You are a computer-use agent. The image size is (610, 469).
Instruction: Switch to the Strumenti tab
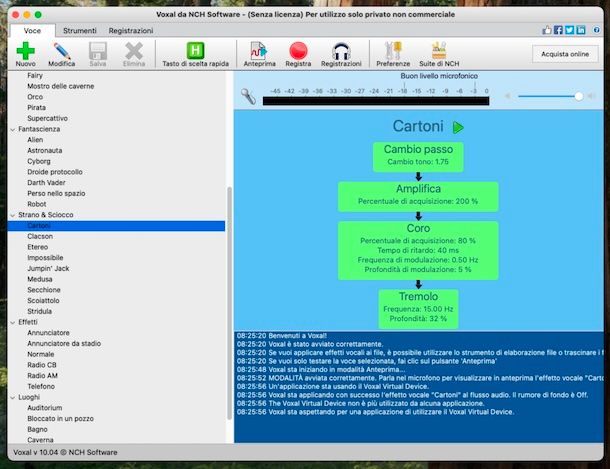[x=80, y=30]
